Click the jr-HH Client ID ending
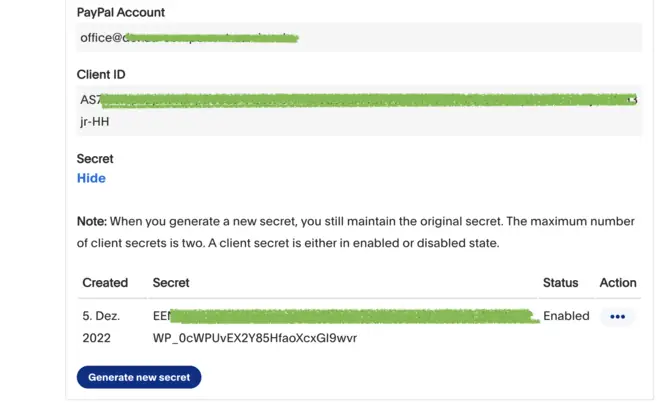The width and height of the screenshot is (670, 405). click(94, 121)
